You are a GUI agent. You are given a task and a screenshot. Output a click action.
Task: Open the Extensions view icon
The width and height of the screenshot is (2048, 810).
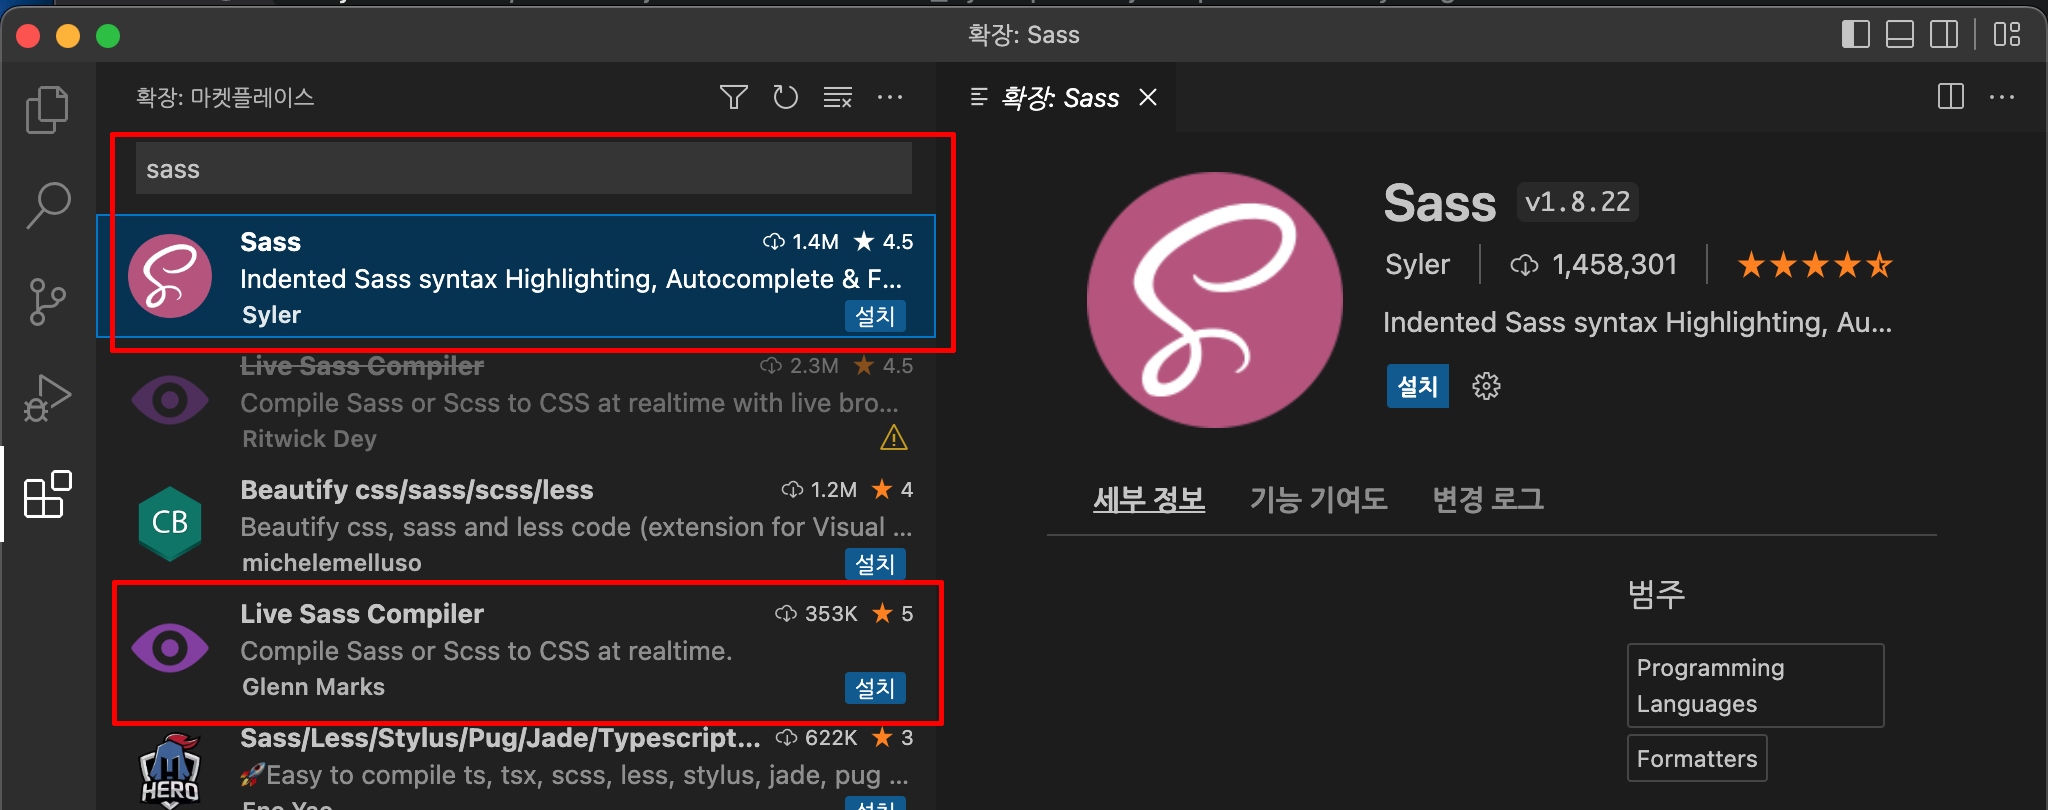tap(47, 494)
